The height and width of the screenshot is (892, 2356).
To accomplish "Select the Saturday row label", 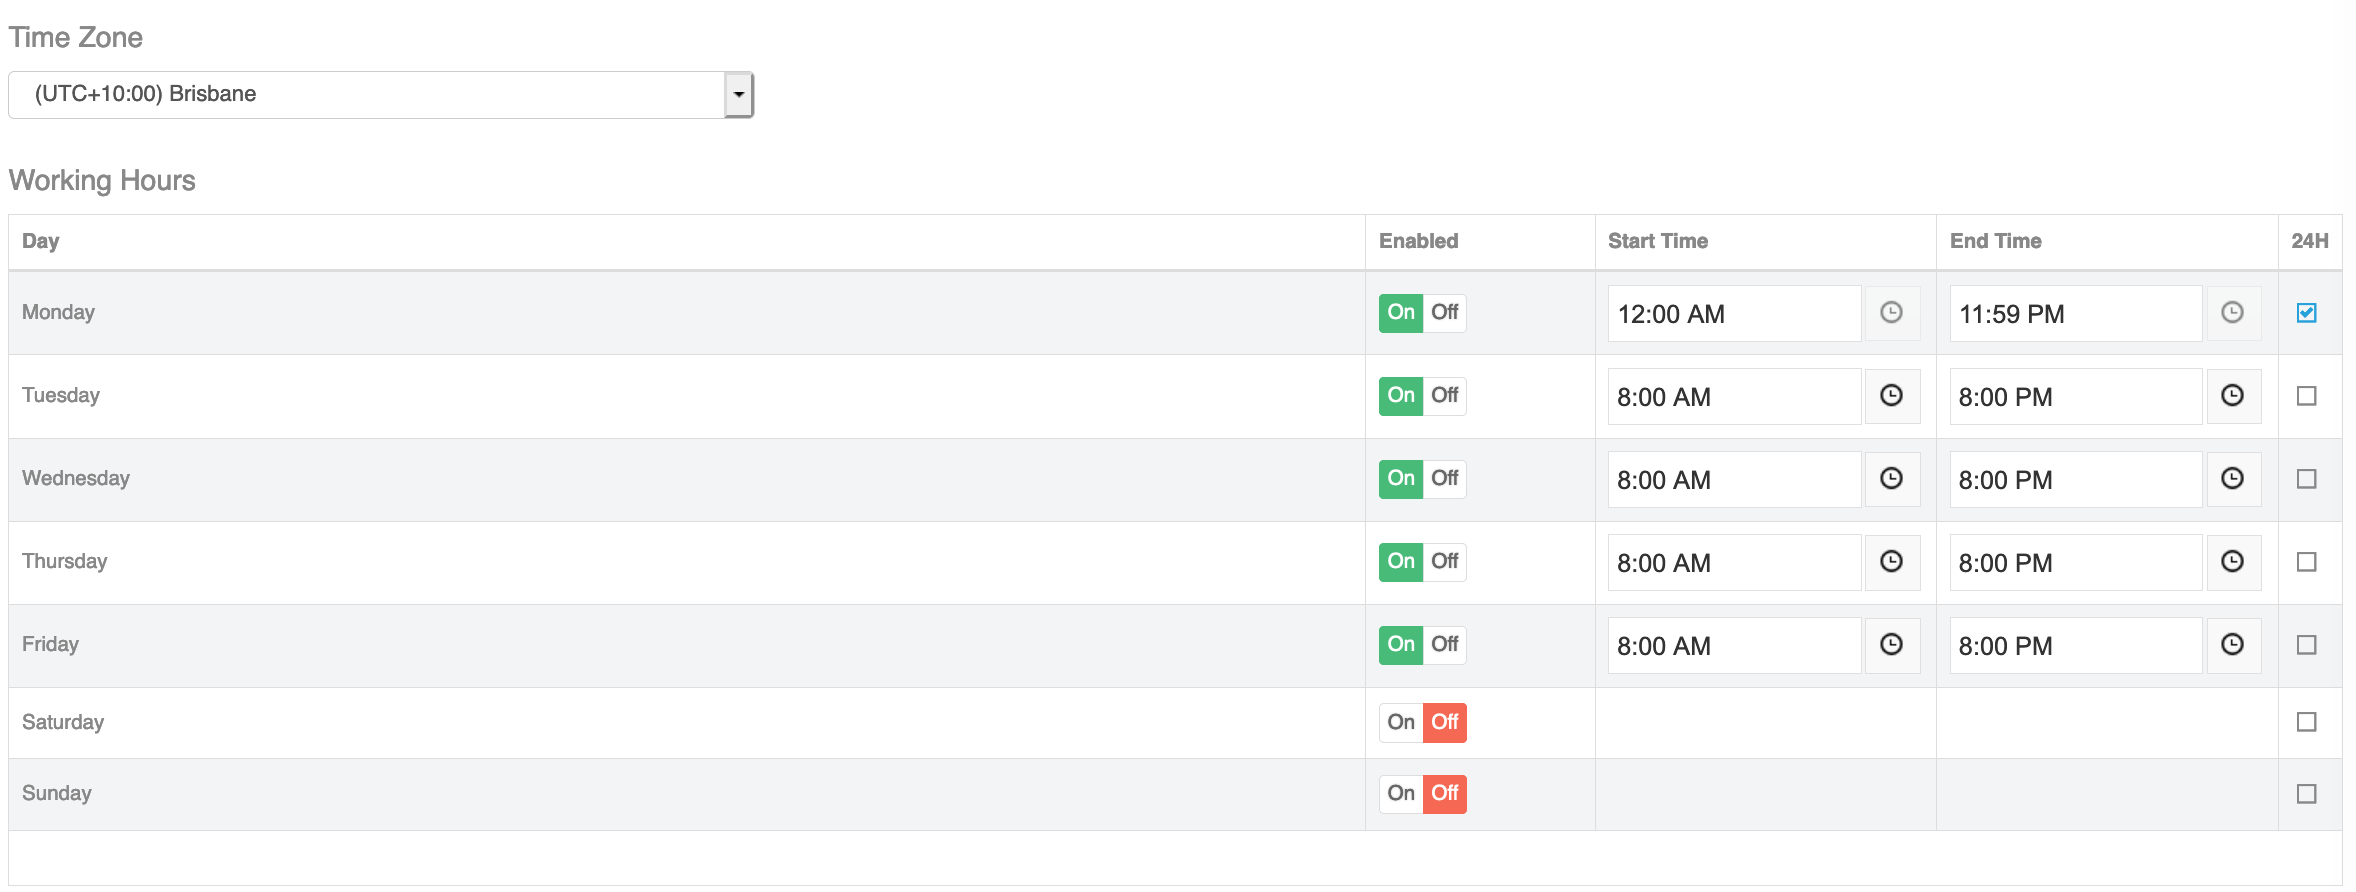I will click(63, 722).
